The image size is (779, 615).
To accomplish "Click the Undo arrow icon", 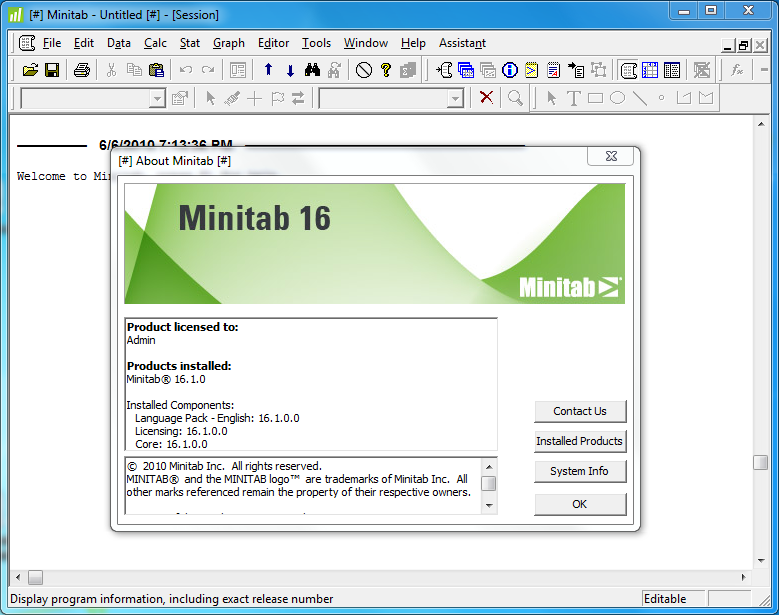I will 186,70.
